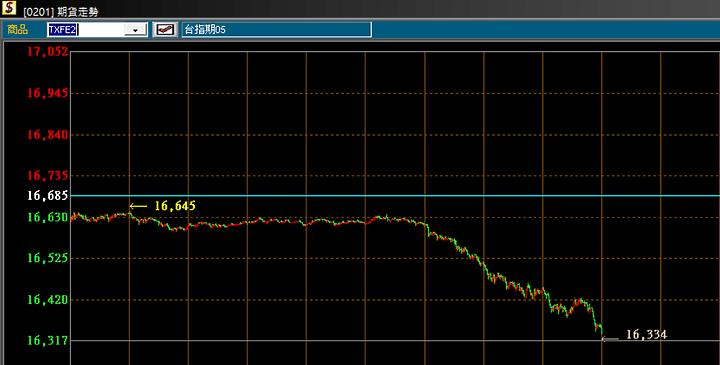Open the chart icon button beside product field
The height and width of the screenshot is (365, 720).
[165, 29]
